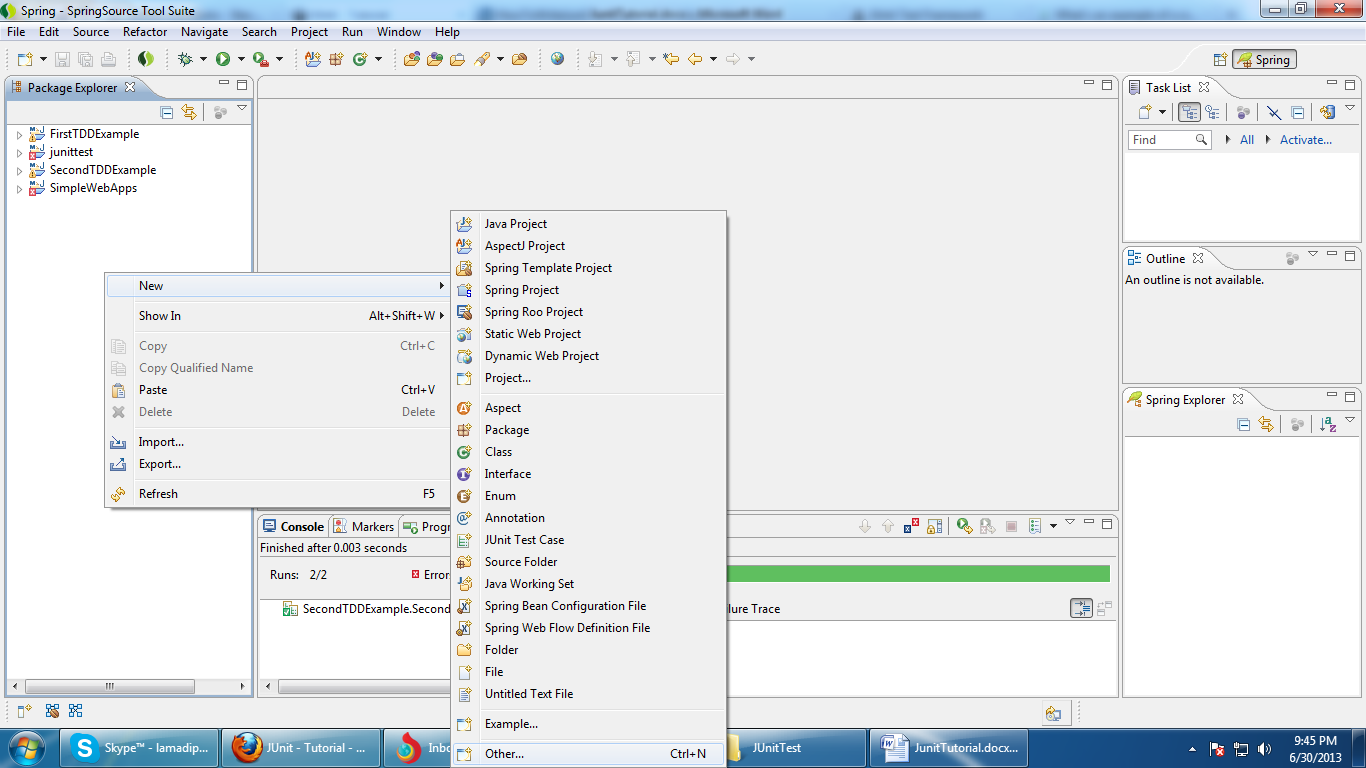This screenshot has width=1366, height=768.
Task: Open the Debug button dropdown arrow
Action: click(203, 60)
